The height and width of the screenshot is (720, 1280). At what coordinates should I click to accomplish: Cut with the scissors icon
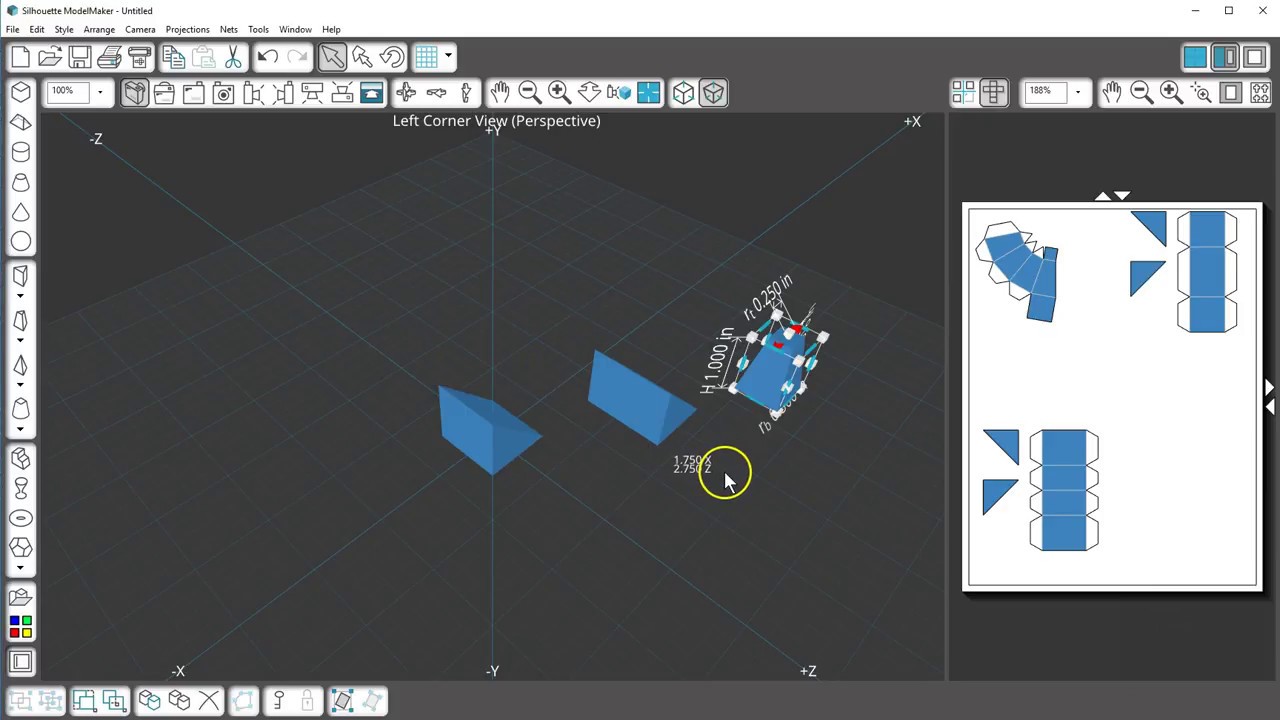click(x=233, y=57)
